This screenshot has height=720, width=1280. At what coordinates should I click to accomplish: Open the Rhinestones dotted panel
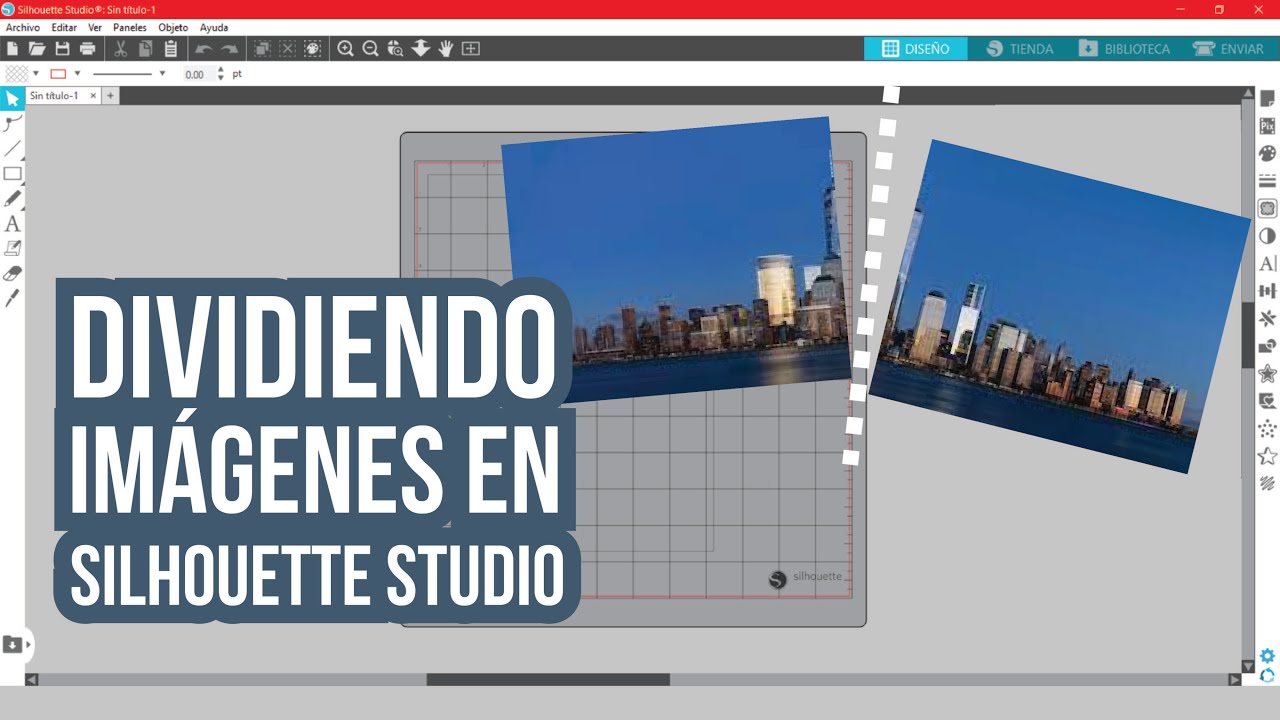point(1267,428)
